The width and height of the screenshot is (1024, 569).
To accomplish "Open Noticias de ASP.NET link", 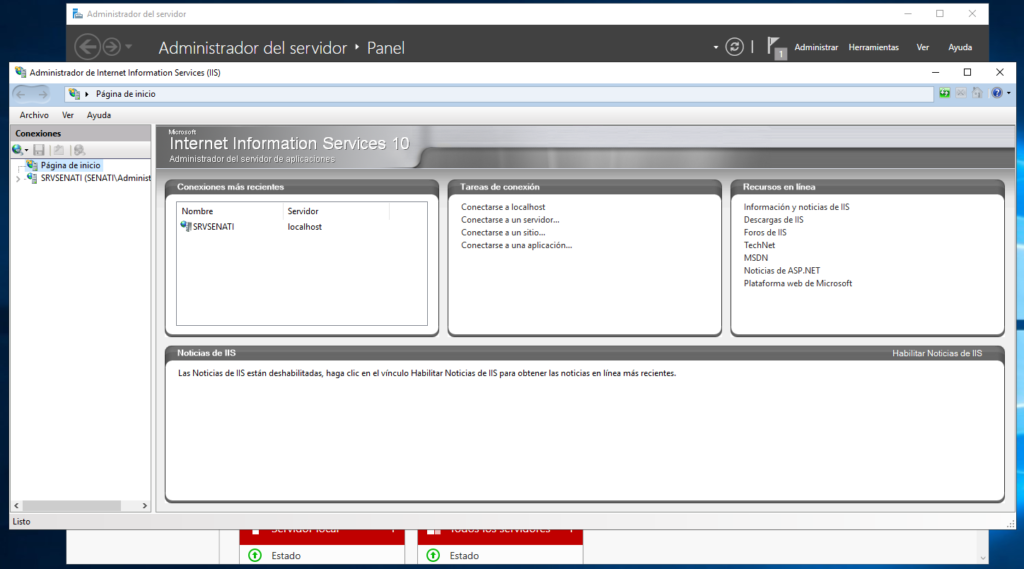I will point(782,270).
